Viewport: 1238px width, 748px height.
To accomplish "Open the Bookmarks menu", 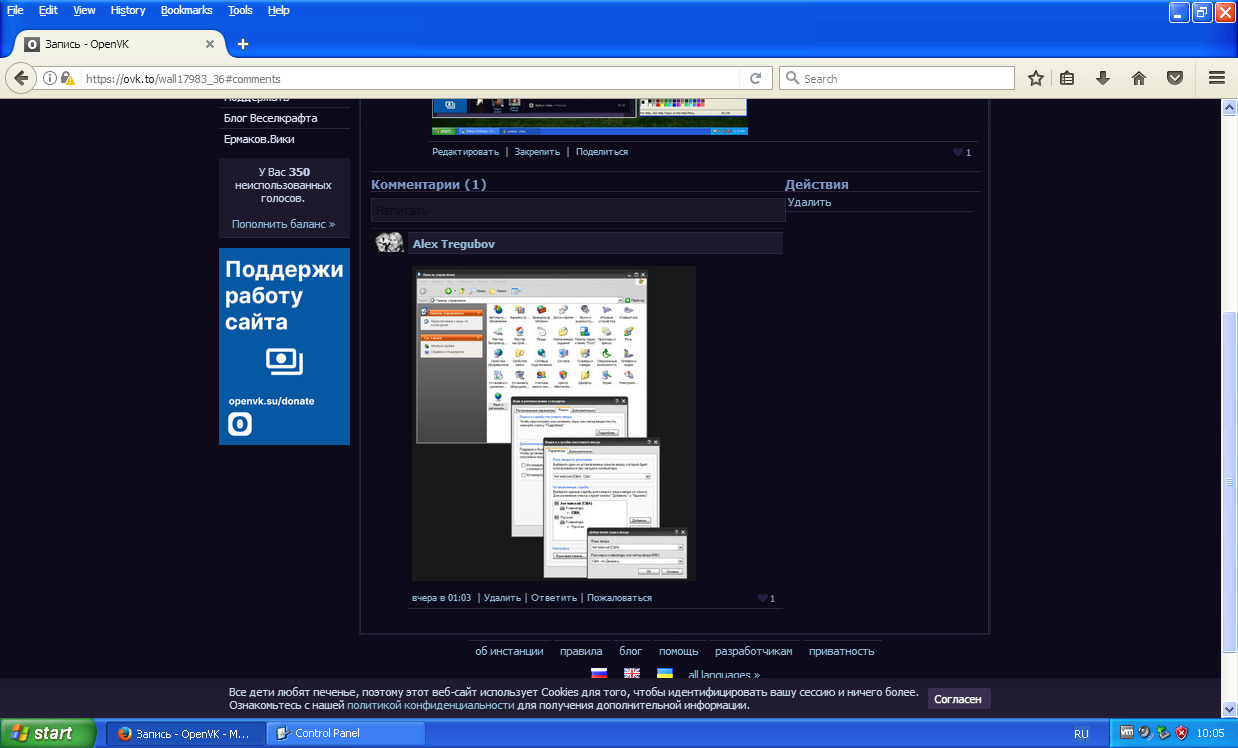I will click(x=187, y=10).
